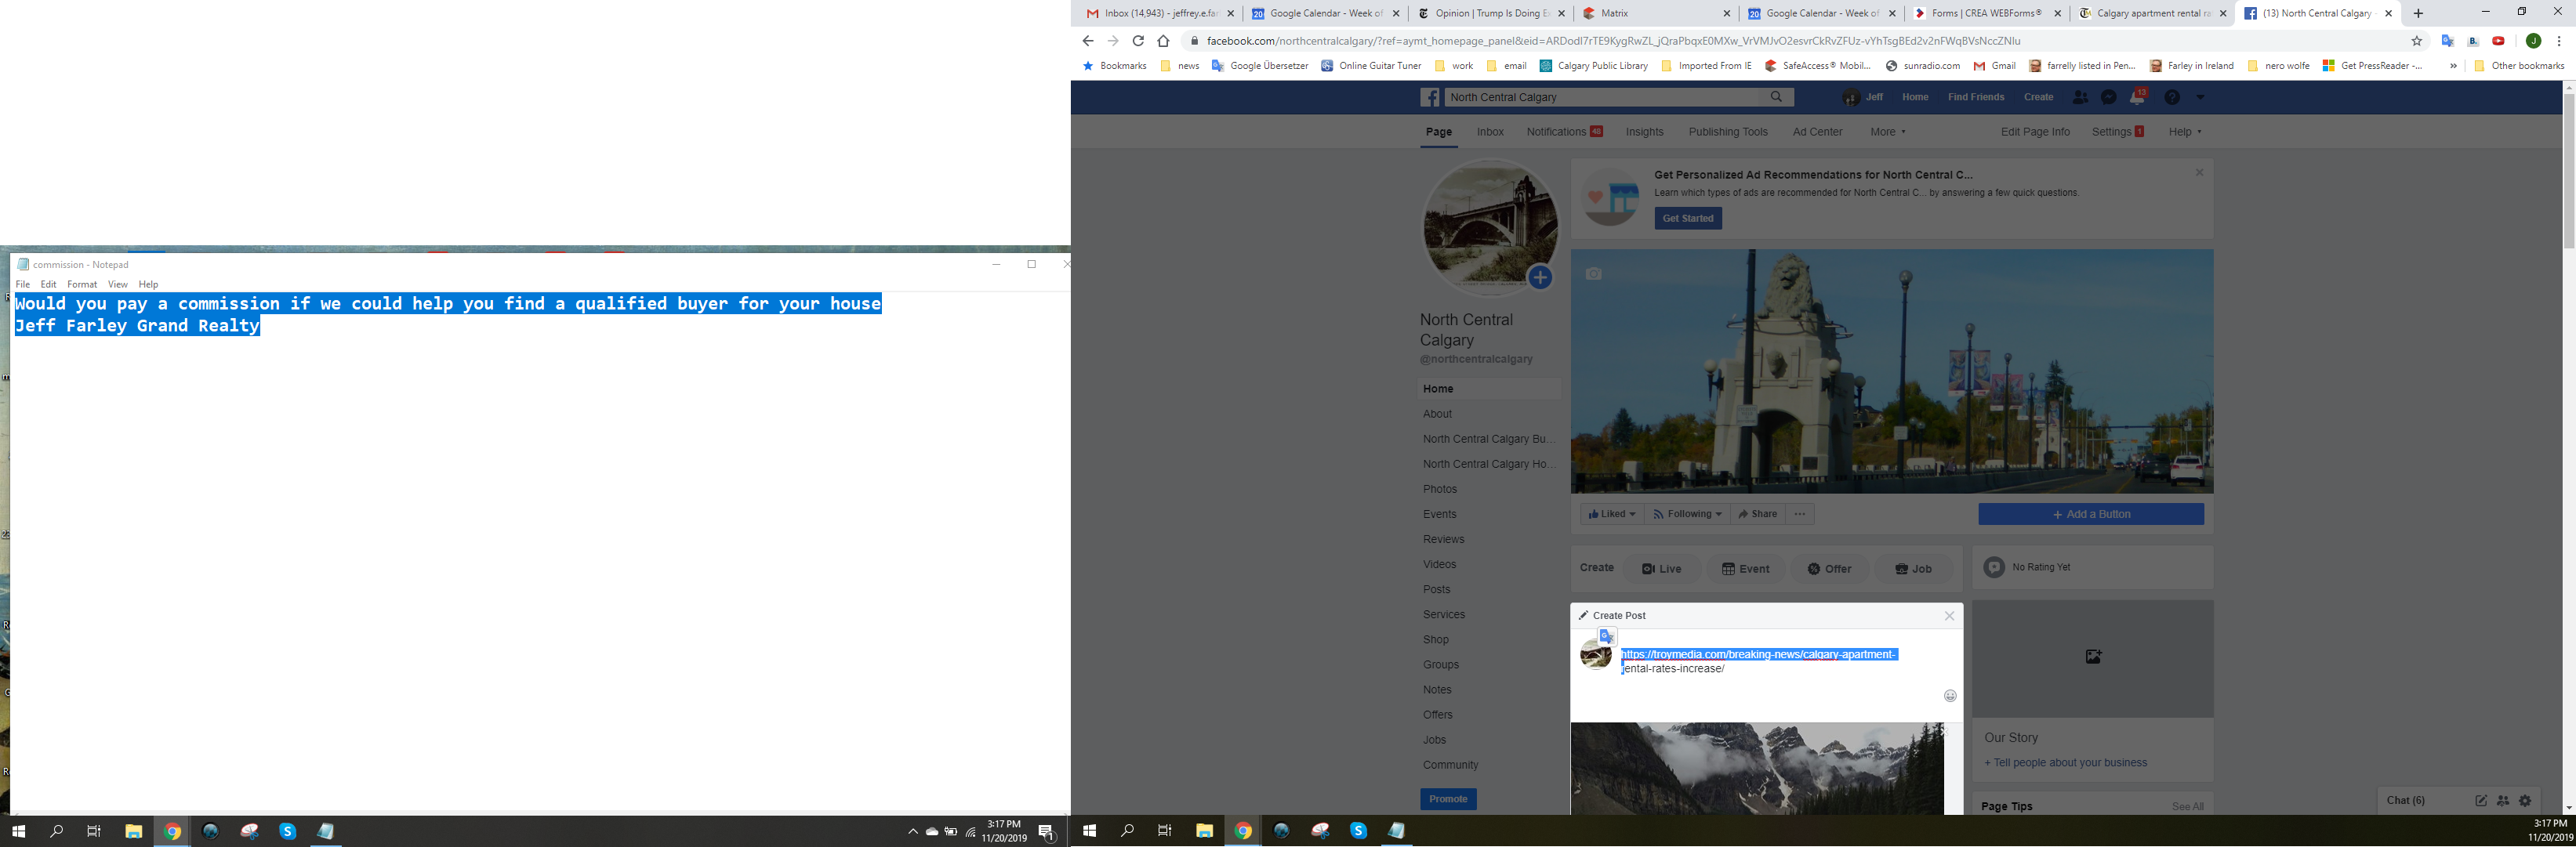2576x847 pixels.
Task: Click the Create Post text field
Action: tap(1780, 662)
